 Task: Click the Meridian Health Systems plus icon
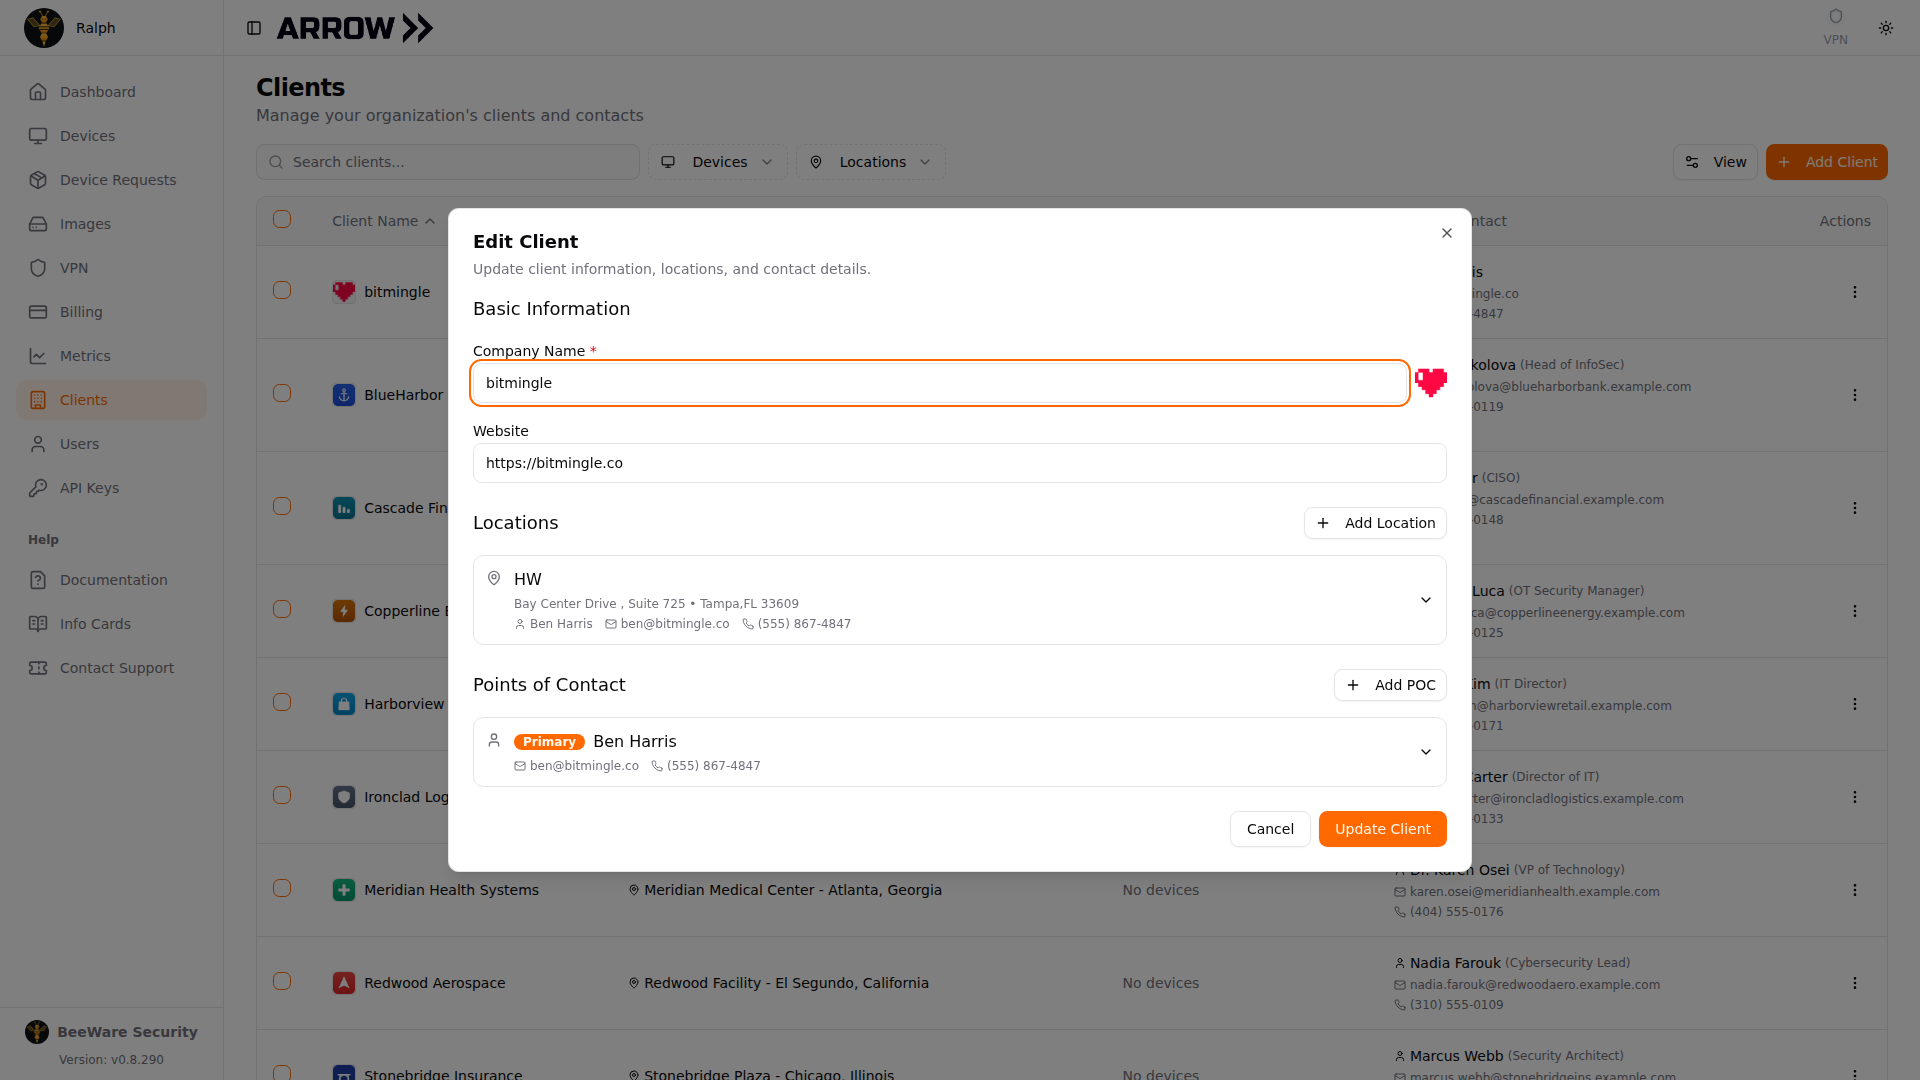(x=344, y=890)
